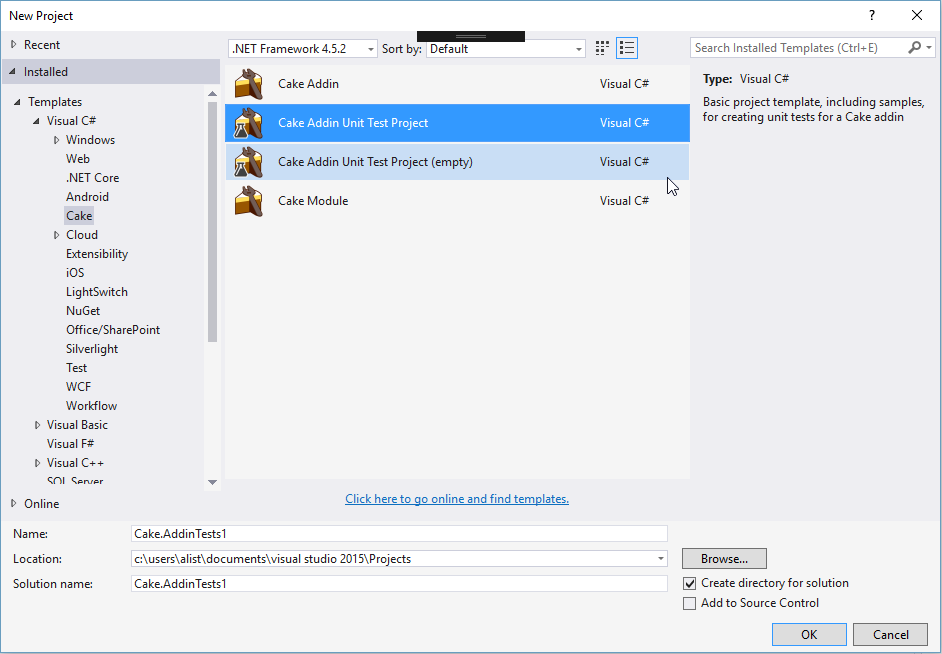Screen dimensions: 942x654
Task: Select the Office/SharePoint template category
Action: point(113,330)
